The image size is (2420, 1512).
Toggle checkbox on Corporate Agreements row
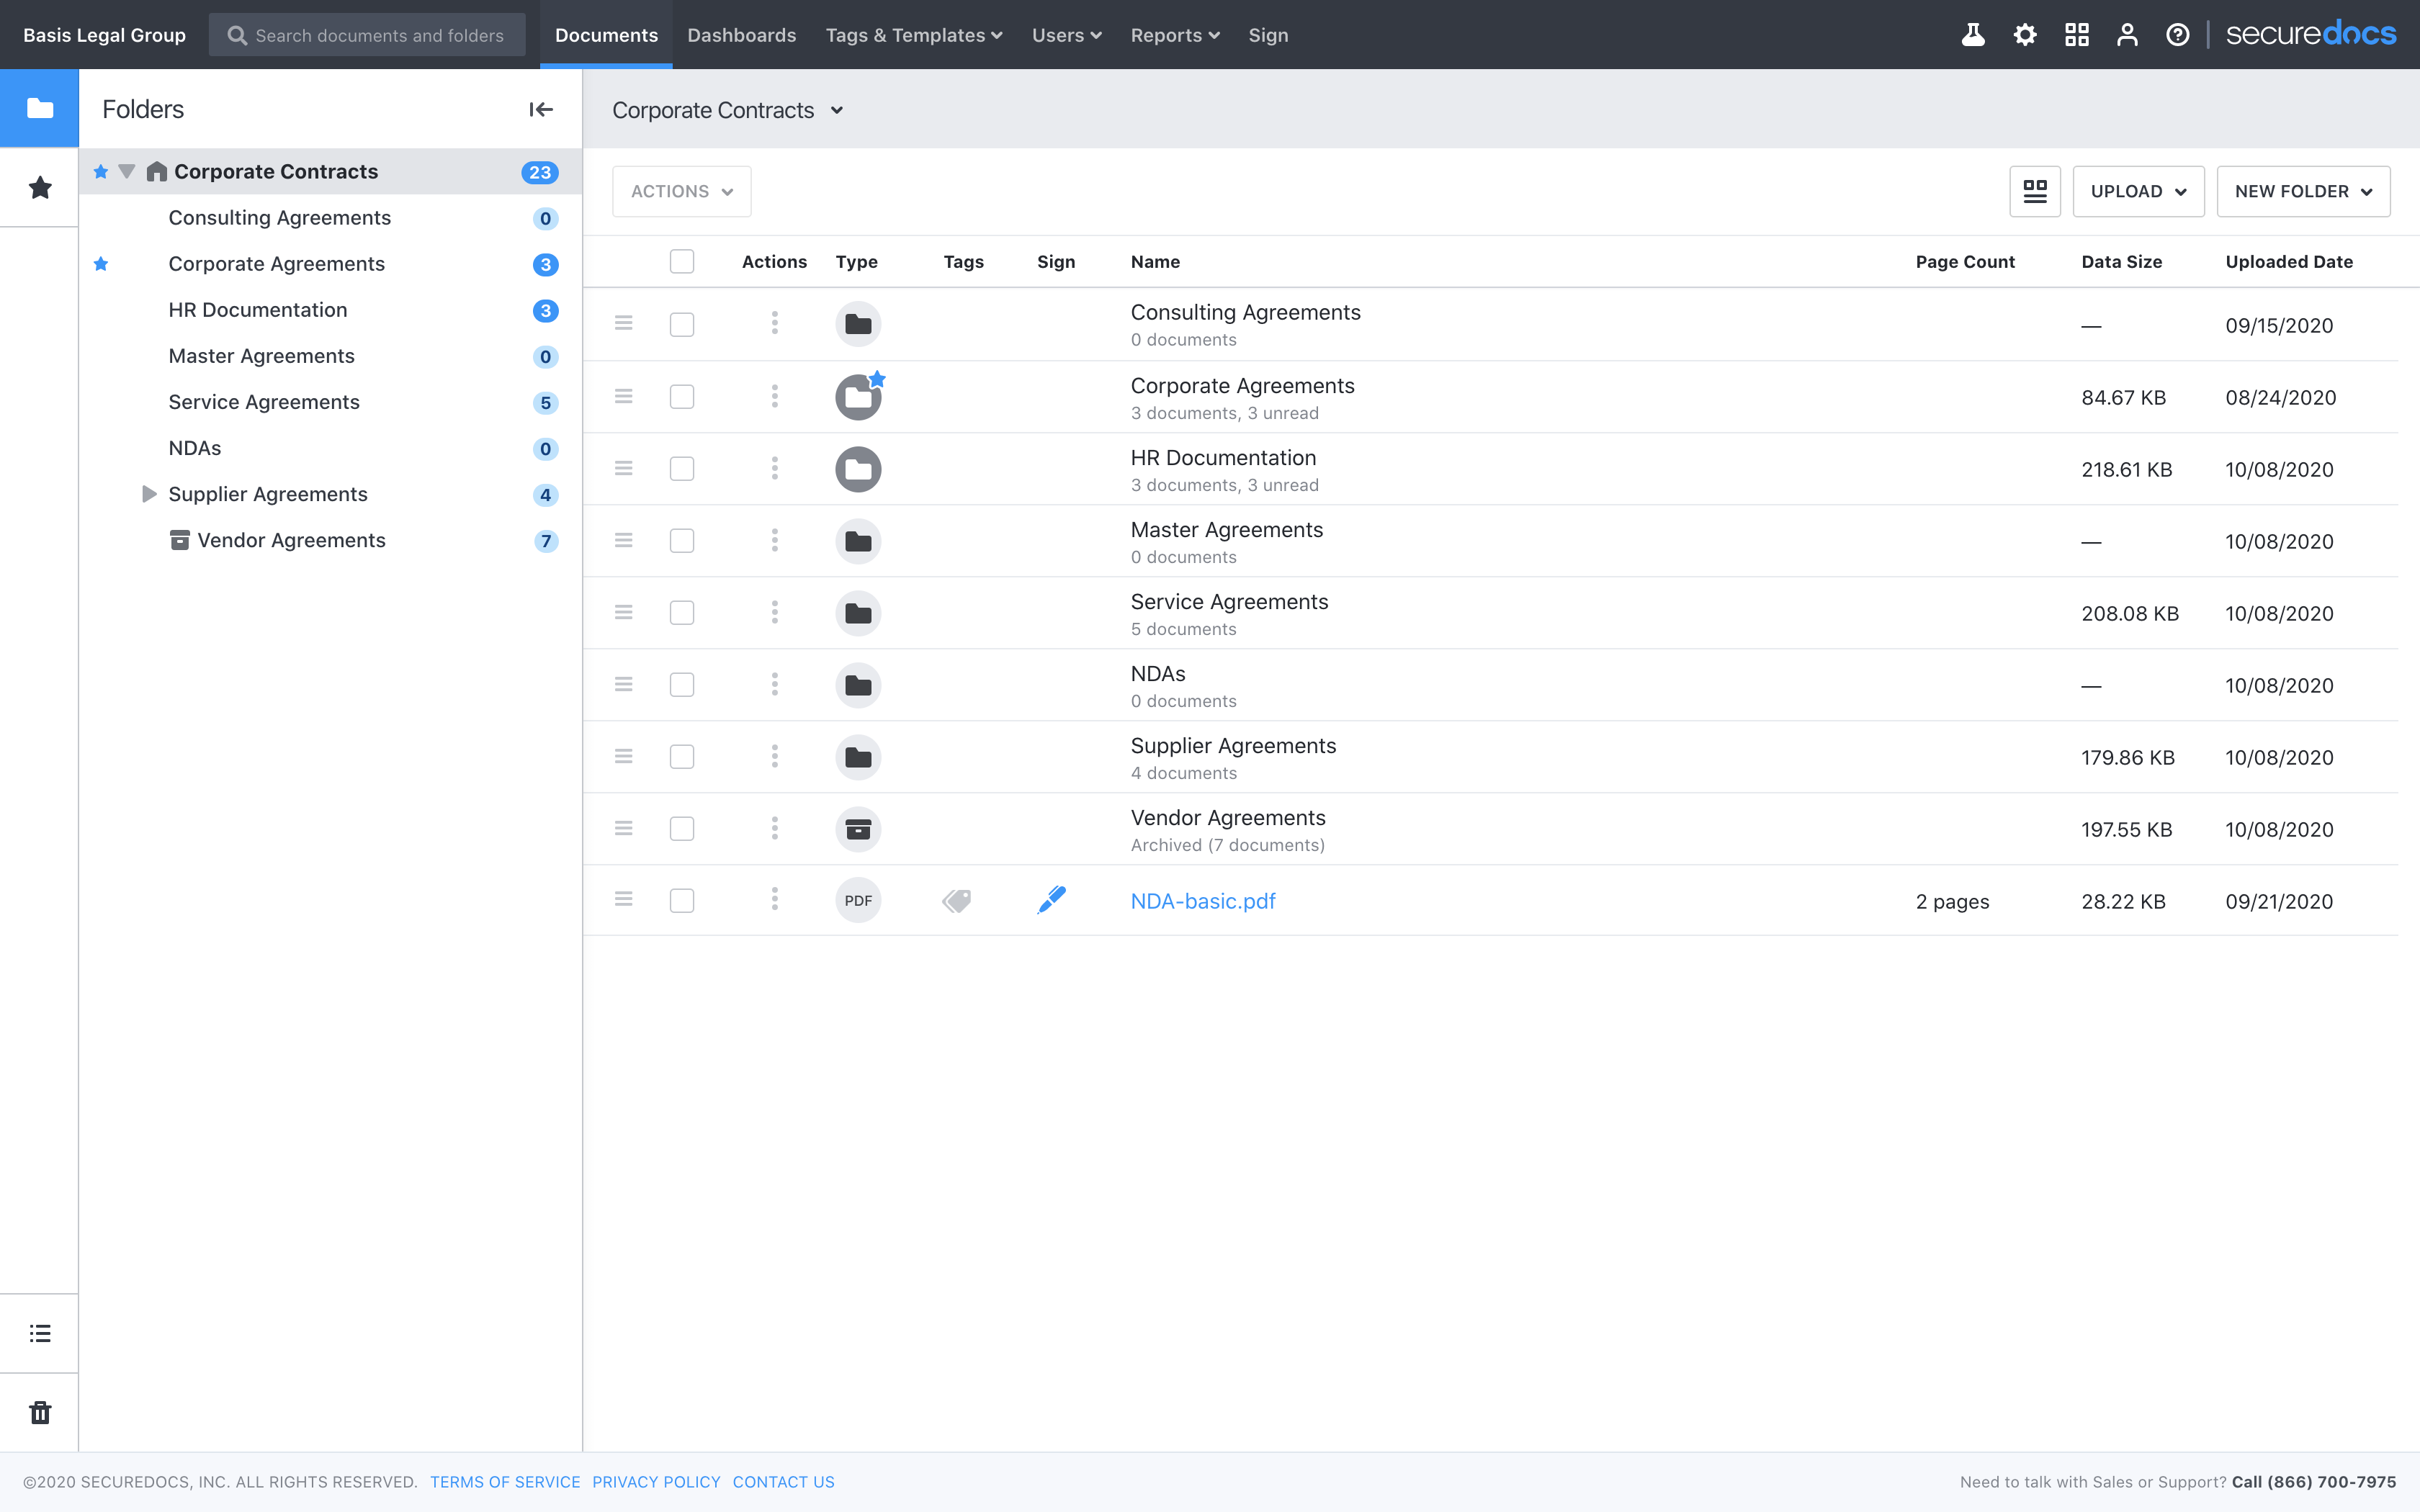click(x=681, y=395)
